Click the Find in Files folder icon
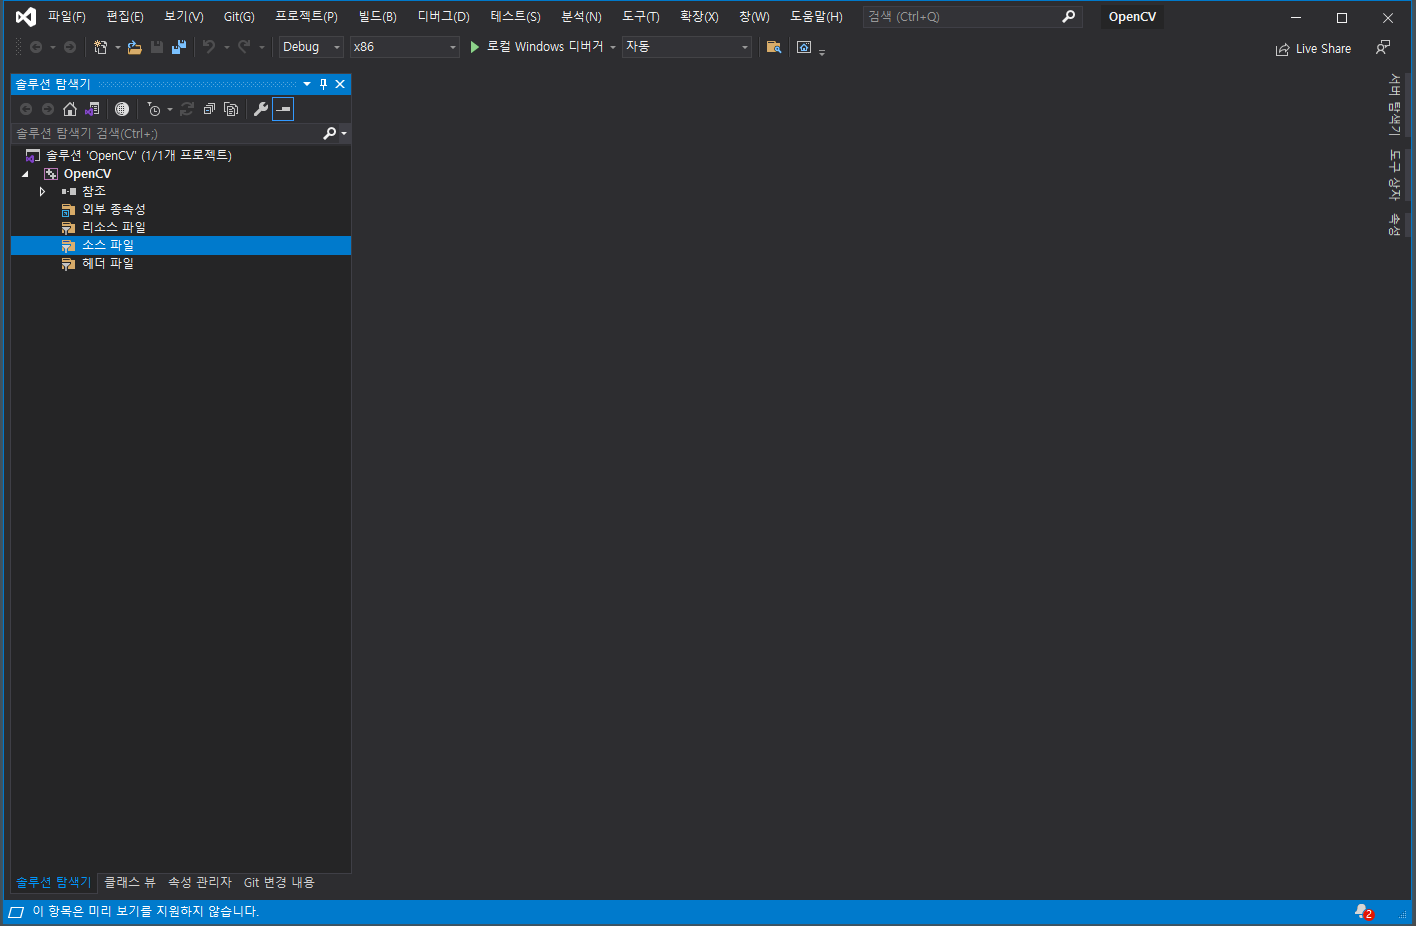The image size is (1416, 926). [773, 47]
